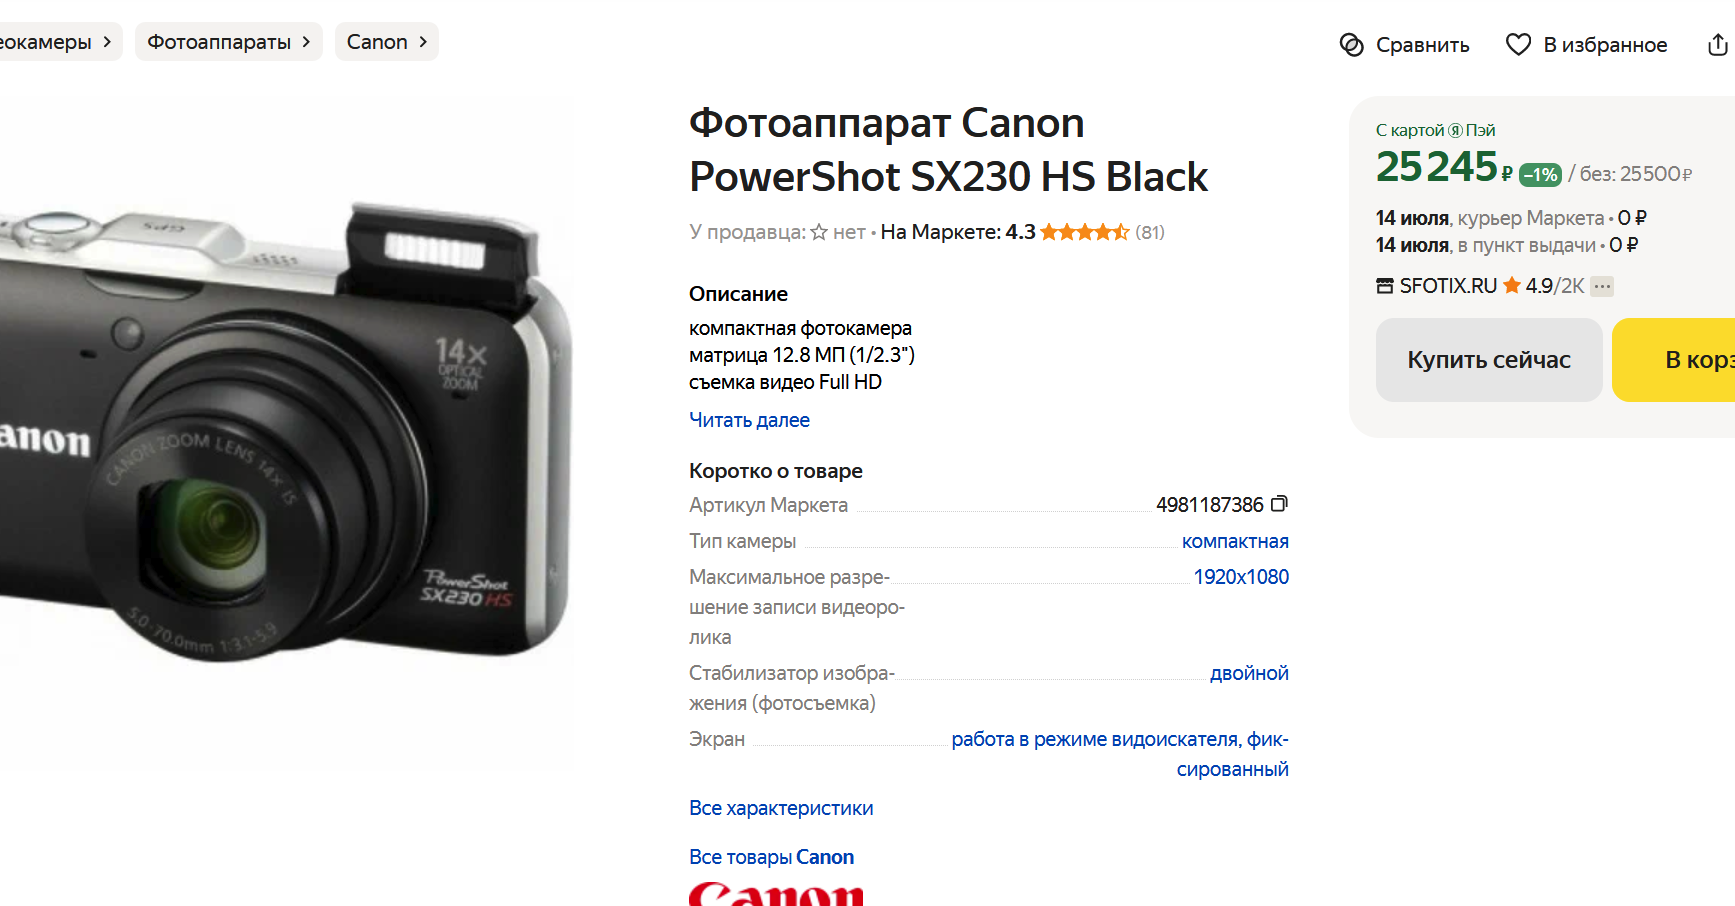This screenshot has height=906, width=1735.
Task: Open Все товары Canon link
Action: pyautogui.click(x=771, y=857)
